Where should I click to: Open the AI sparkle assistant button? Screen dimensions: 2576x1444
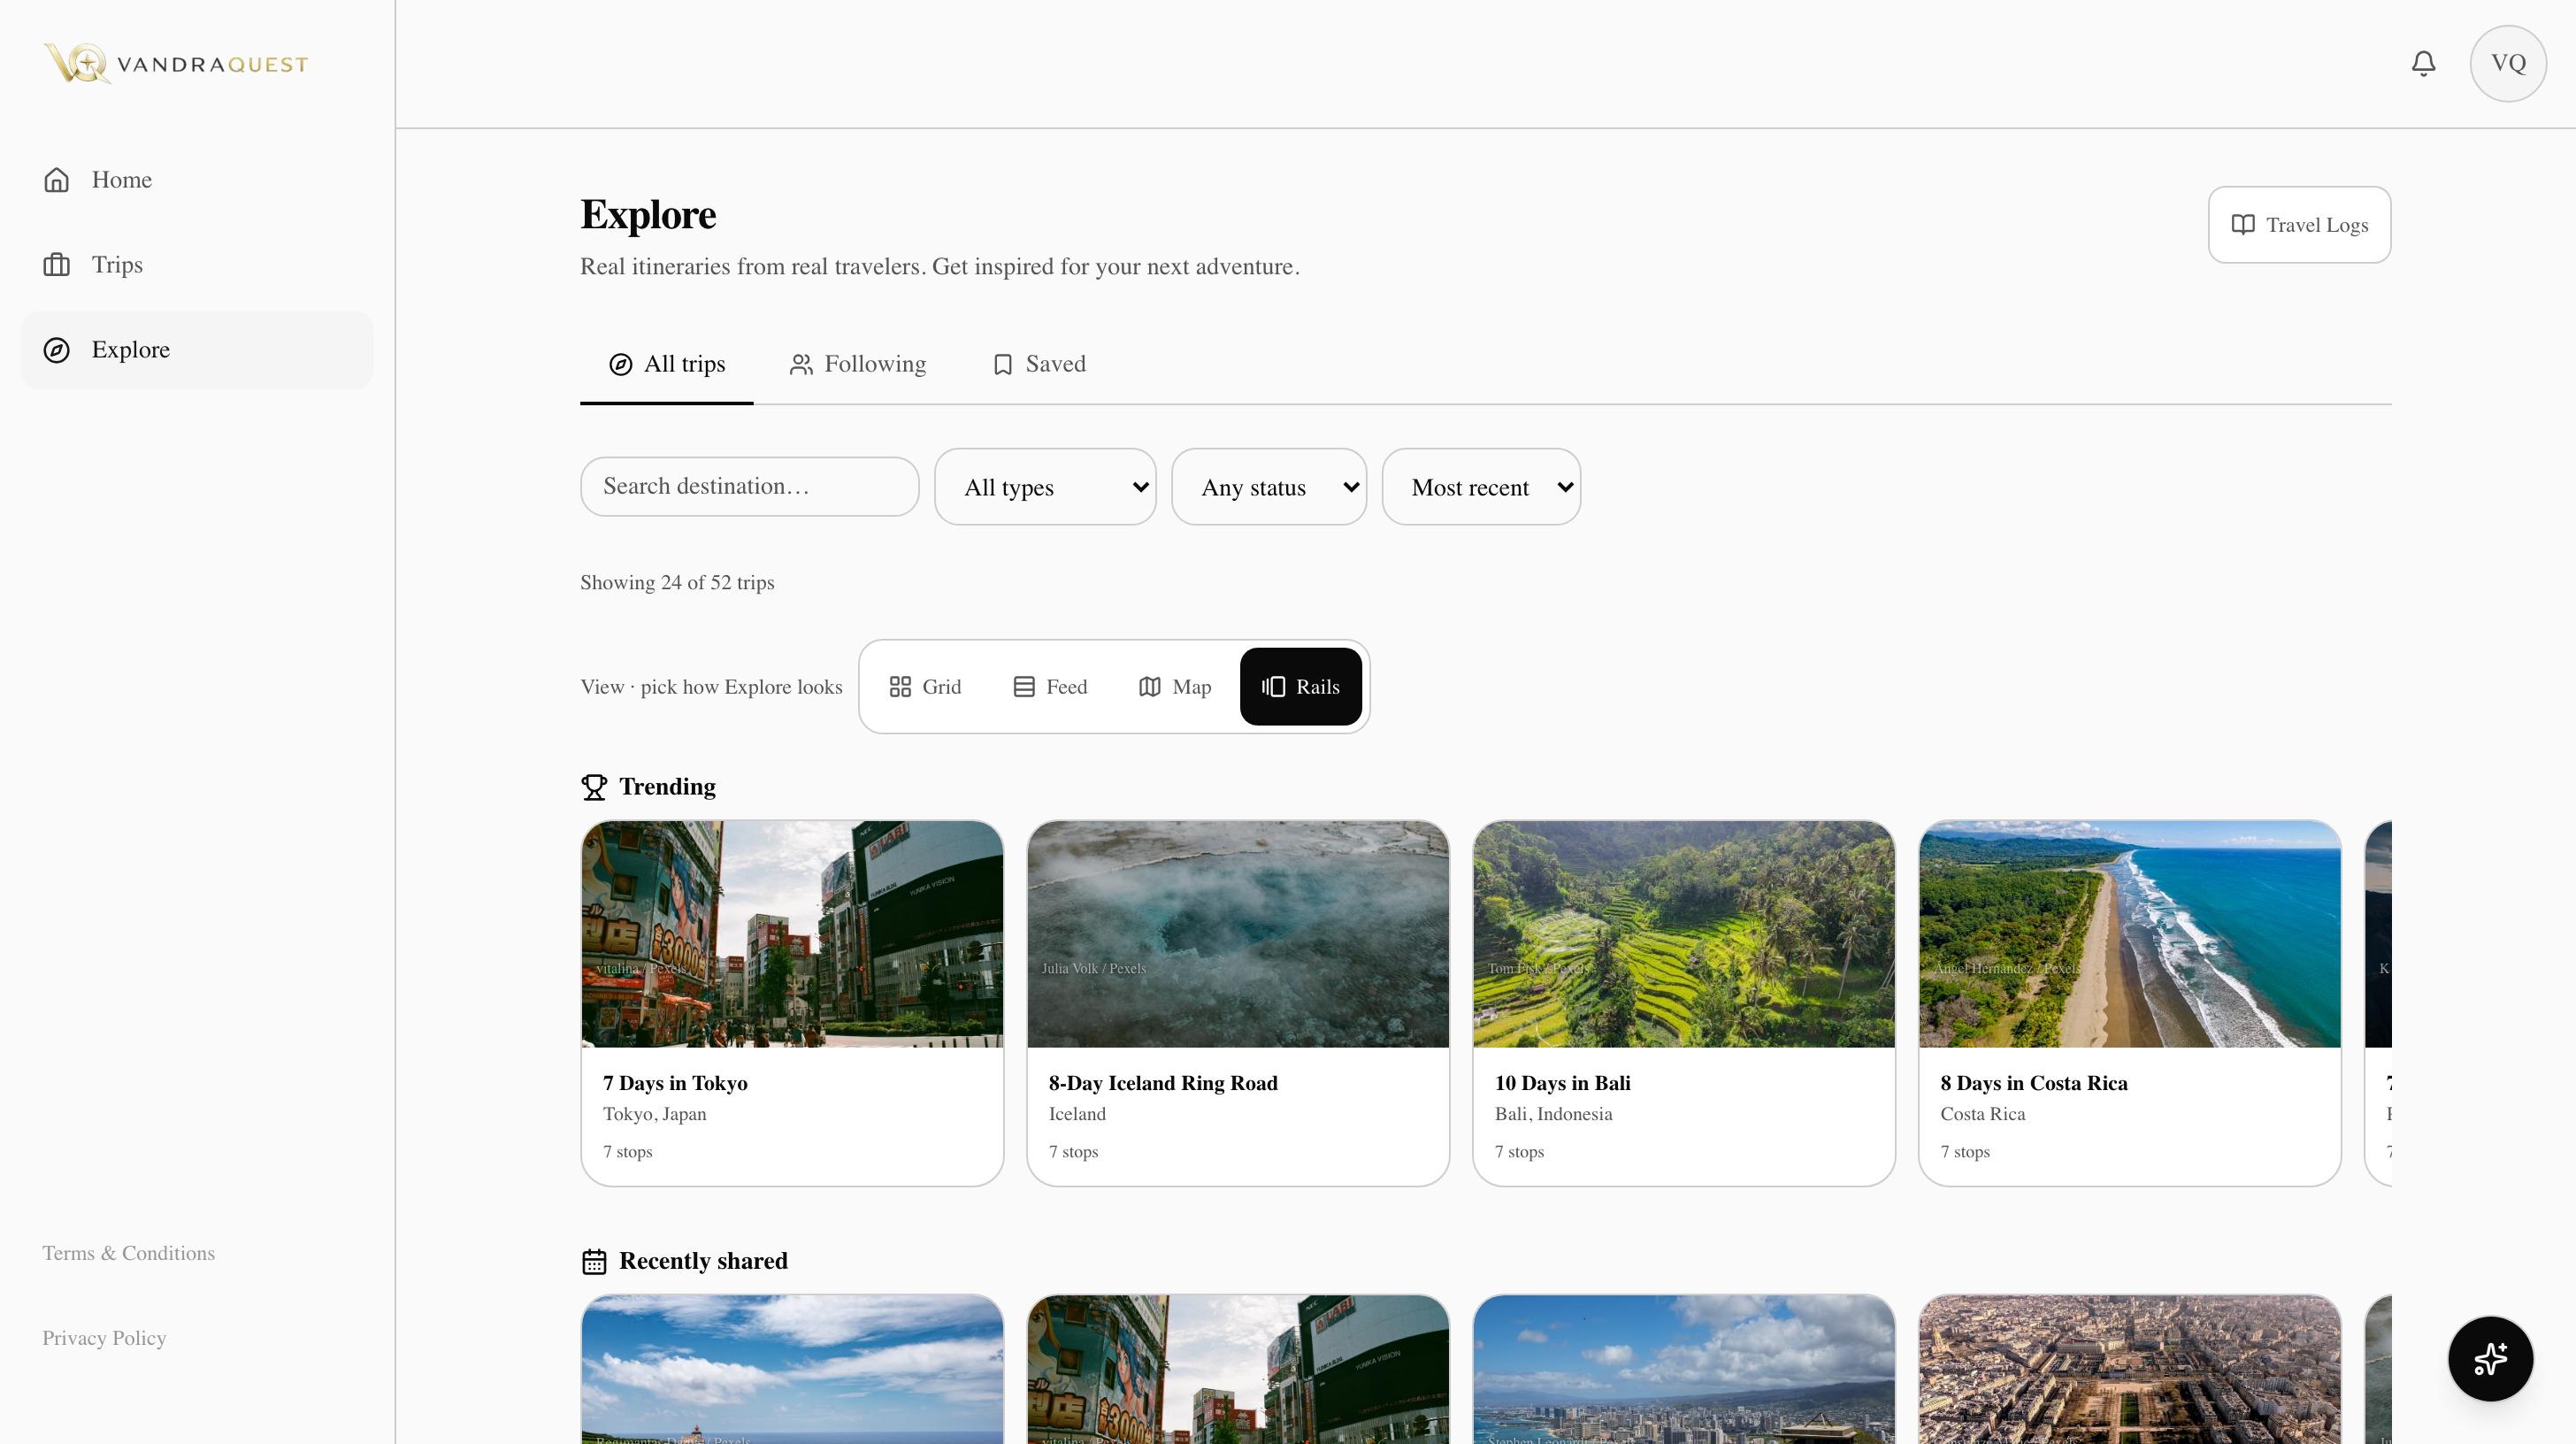2490,1358
